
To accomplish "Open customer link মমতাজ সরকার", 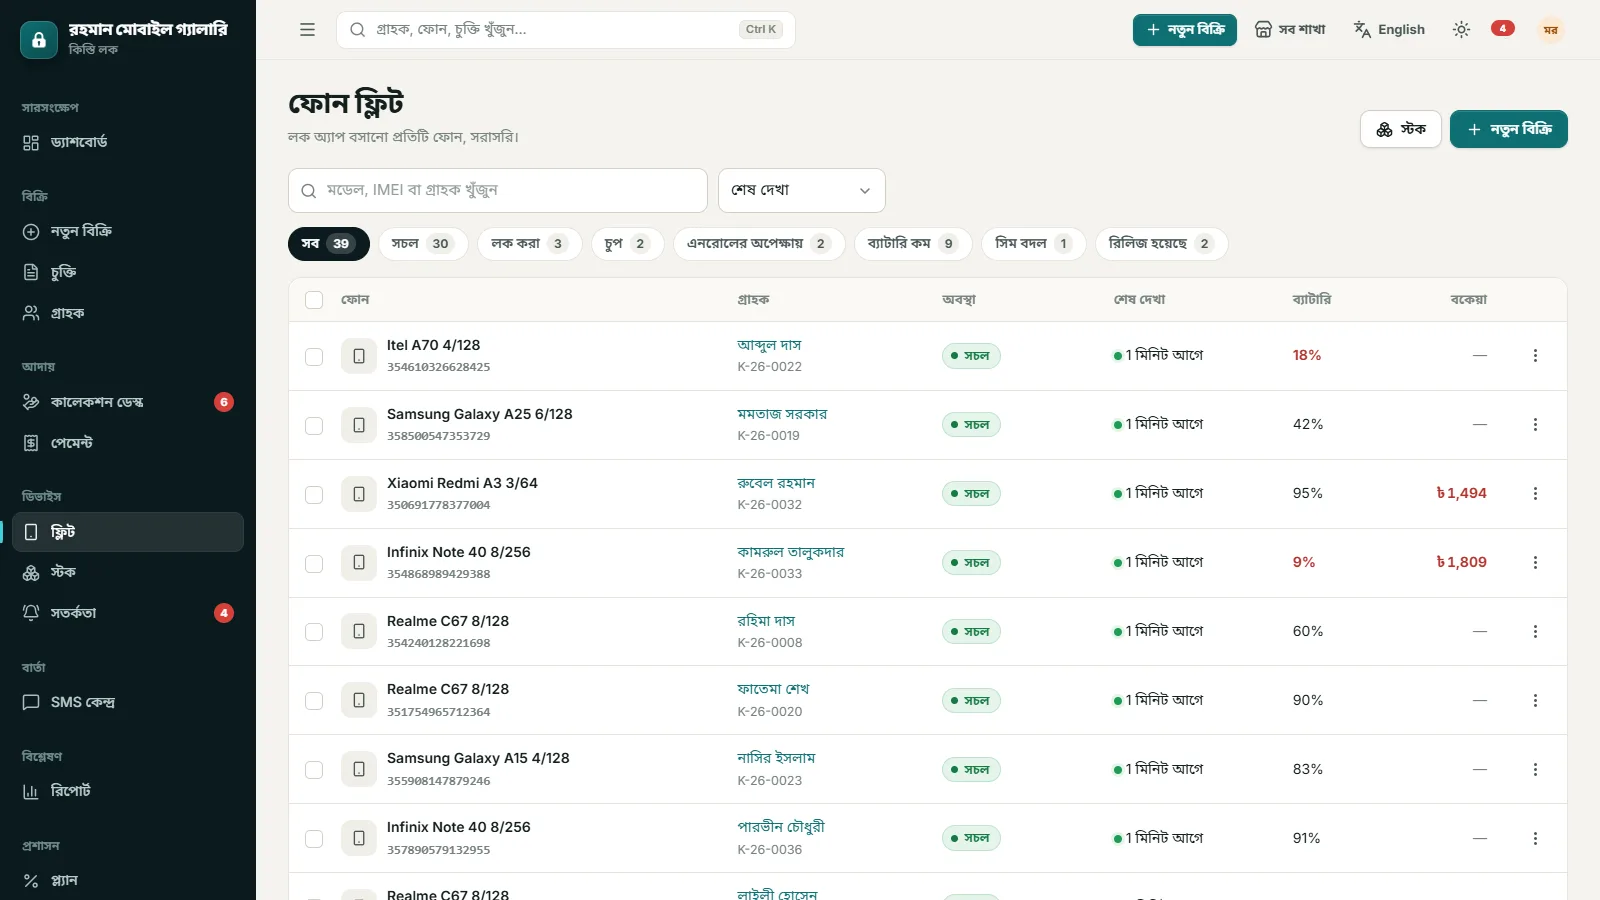I will [782, 414].
